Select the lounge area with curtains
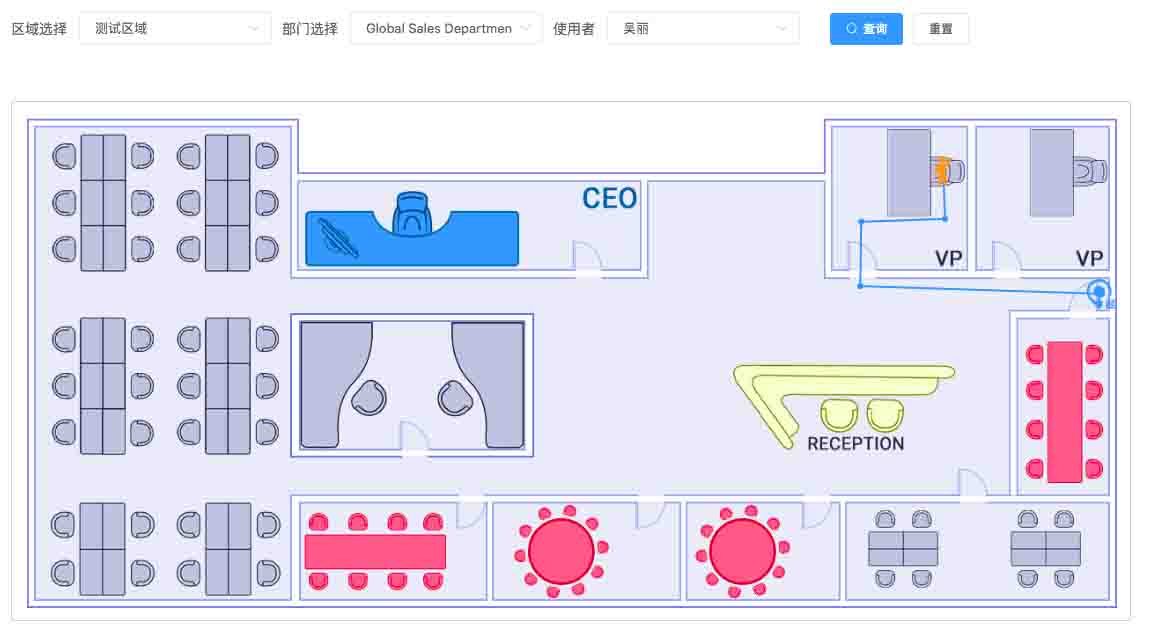The image size is (1149, 625). pos(412,385)
